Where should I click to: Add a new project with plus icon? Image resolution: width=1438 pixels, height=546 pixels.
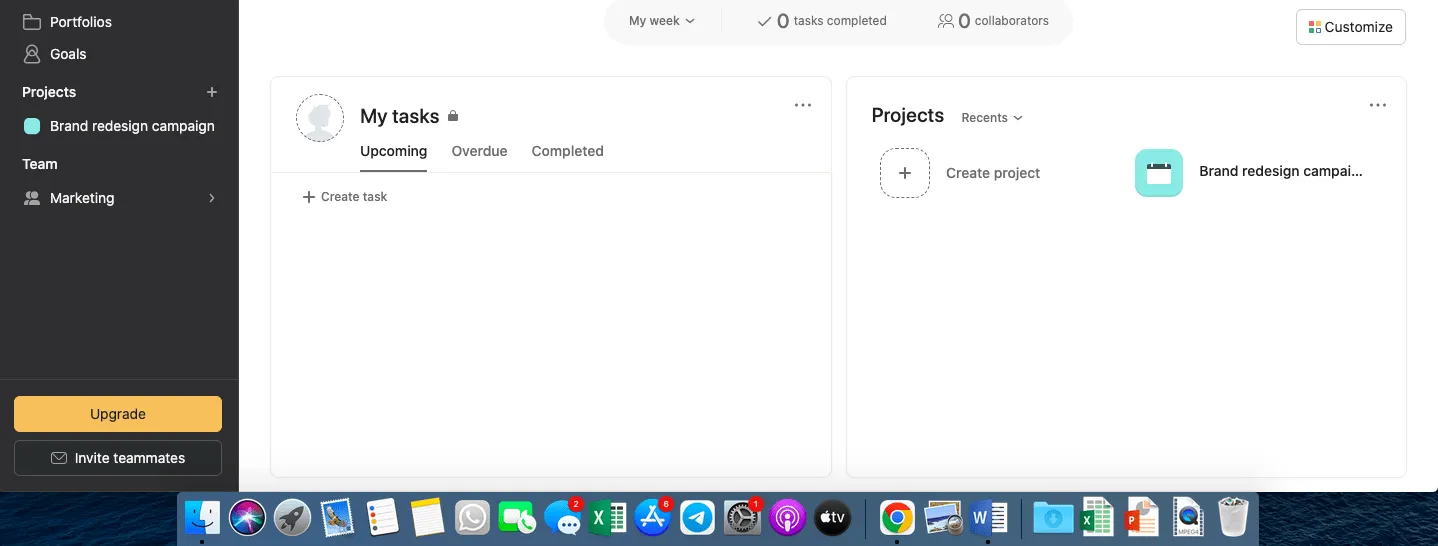[212, 92]
